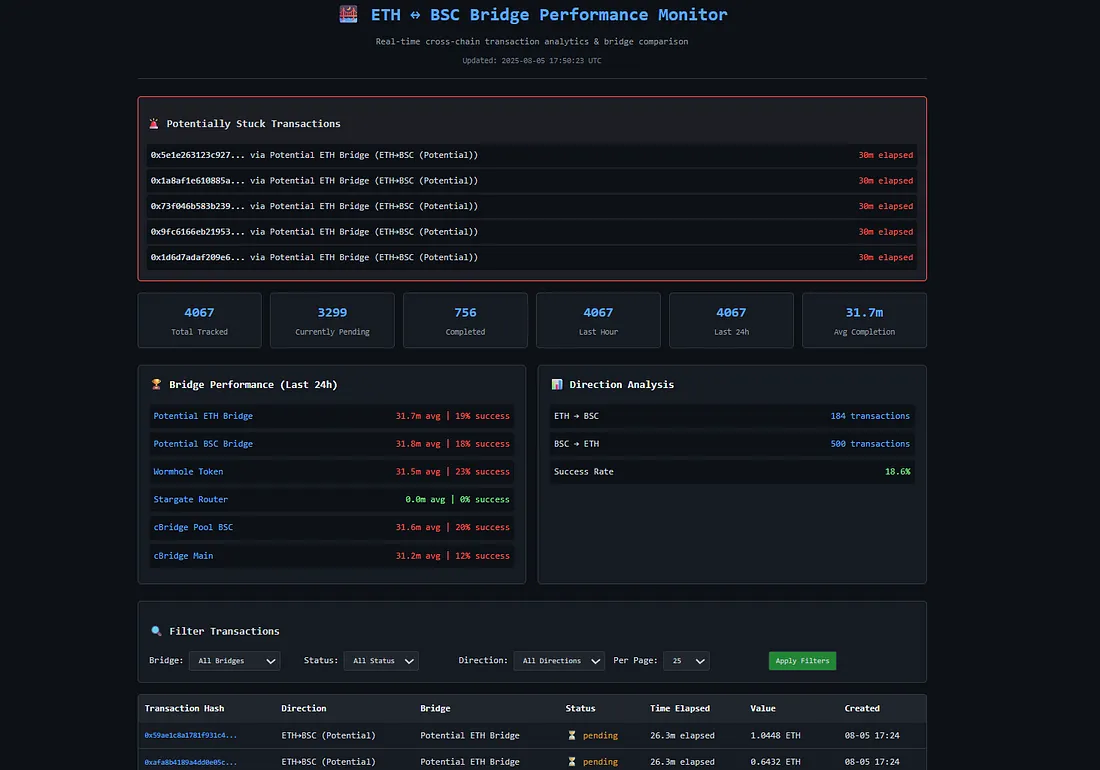Click the siren icon beside Potentially Stuck Transactions
Image resolution: width=1100 pixels, height=770 pixels.
click(154, 124)
